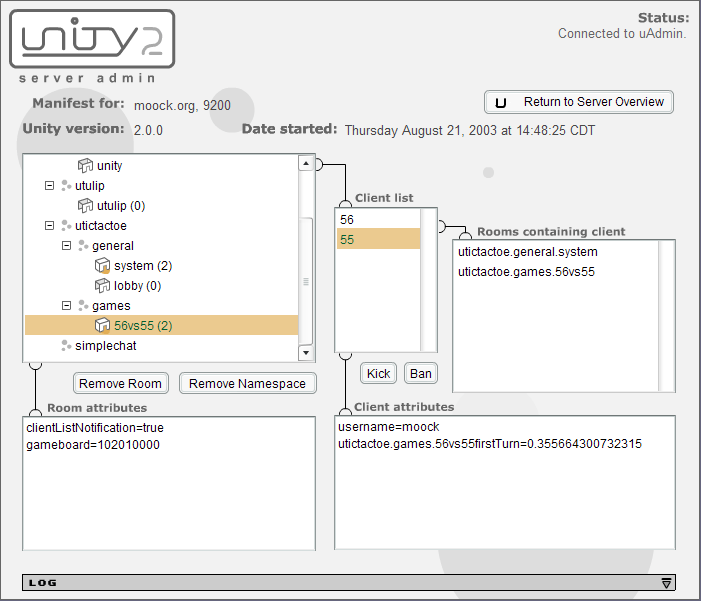Viewport: 701px width, 601px height.
Task: Click the clientListNotification=true attribute
Action: point(95,428)
